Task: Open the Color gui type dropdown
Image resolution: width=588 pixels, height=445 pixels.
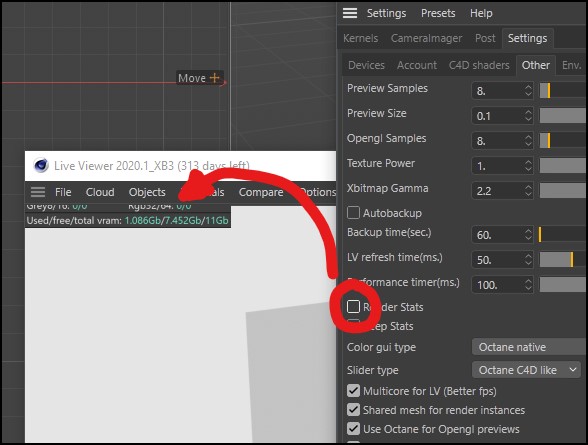Action: [529, 347]
